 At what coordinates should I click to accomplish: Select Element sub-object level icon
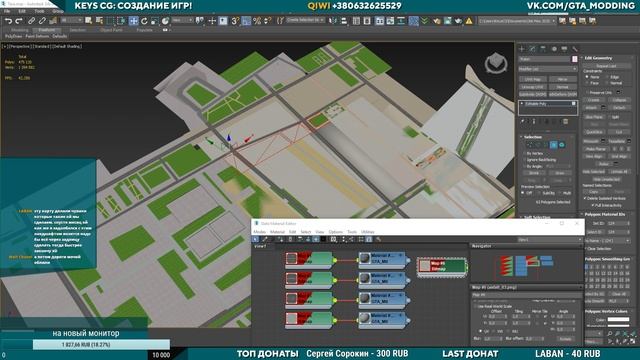tap(562, 145)
